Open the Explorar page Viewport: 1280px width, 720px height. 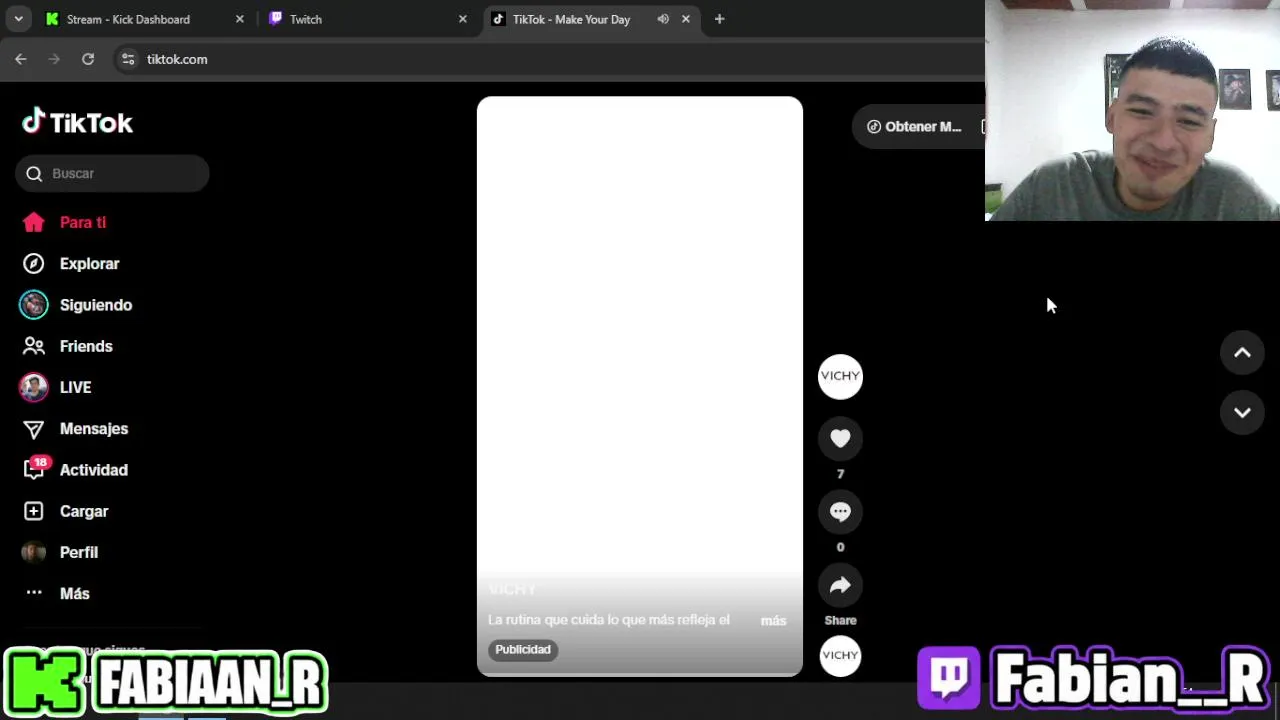tap(89, 264)
